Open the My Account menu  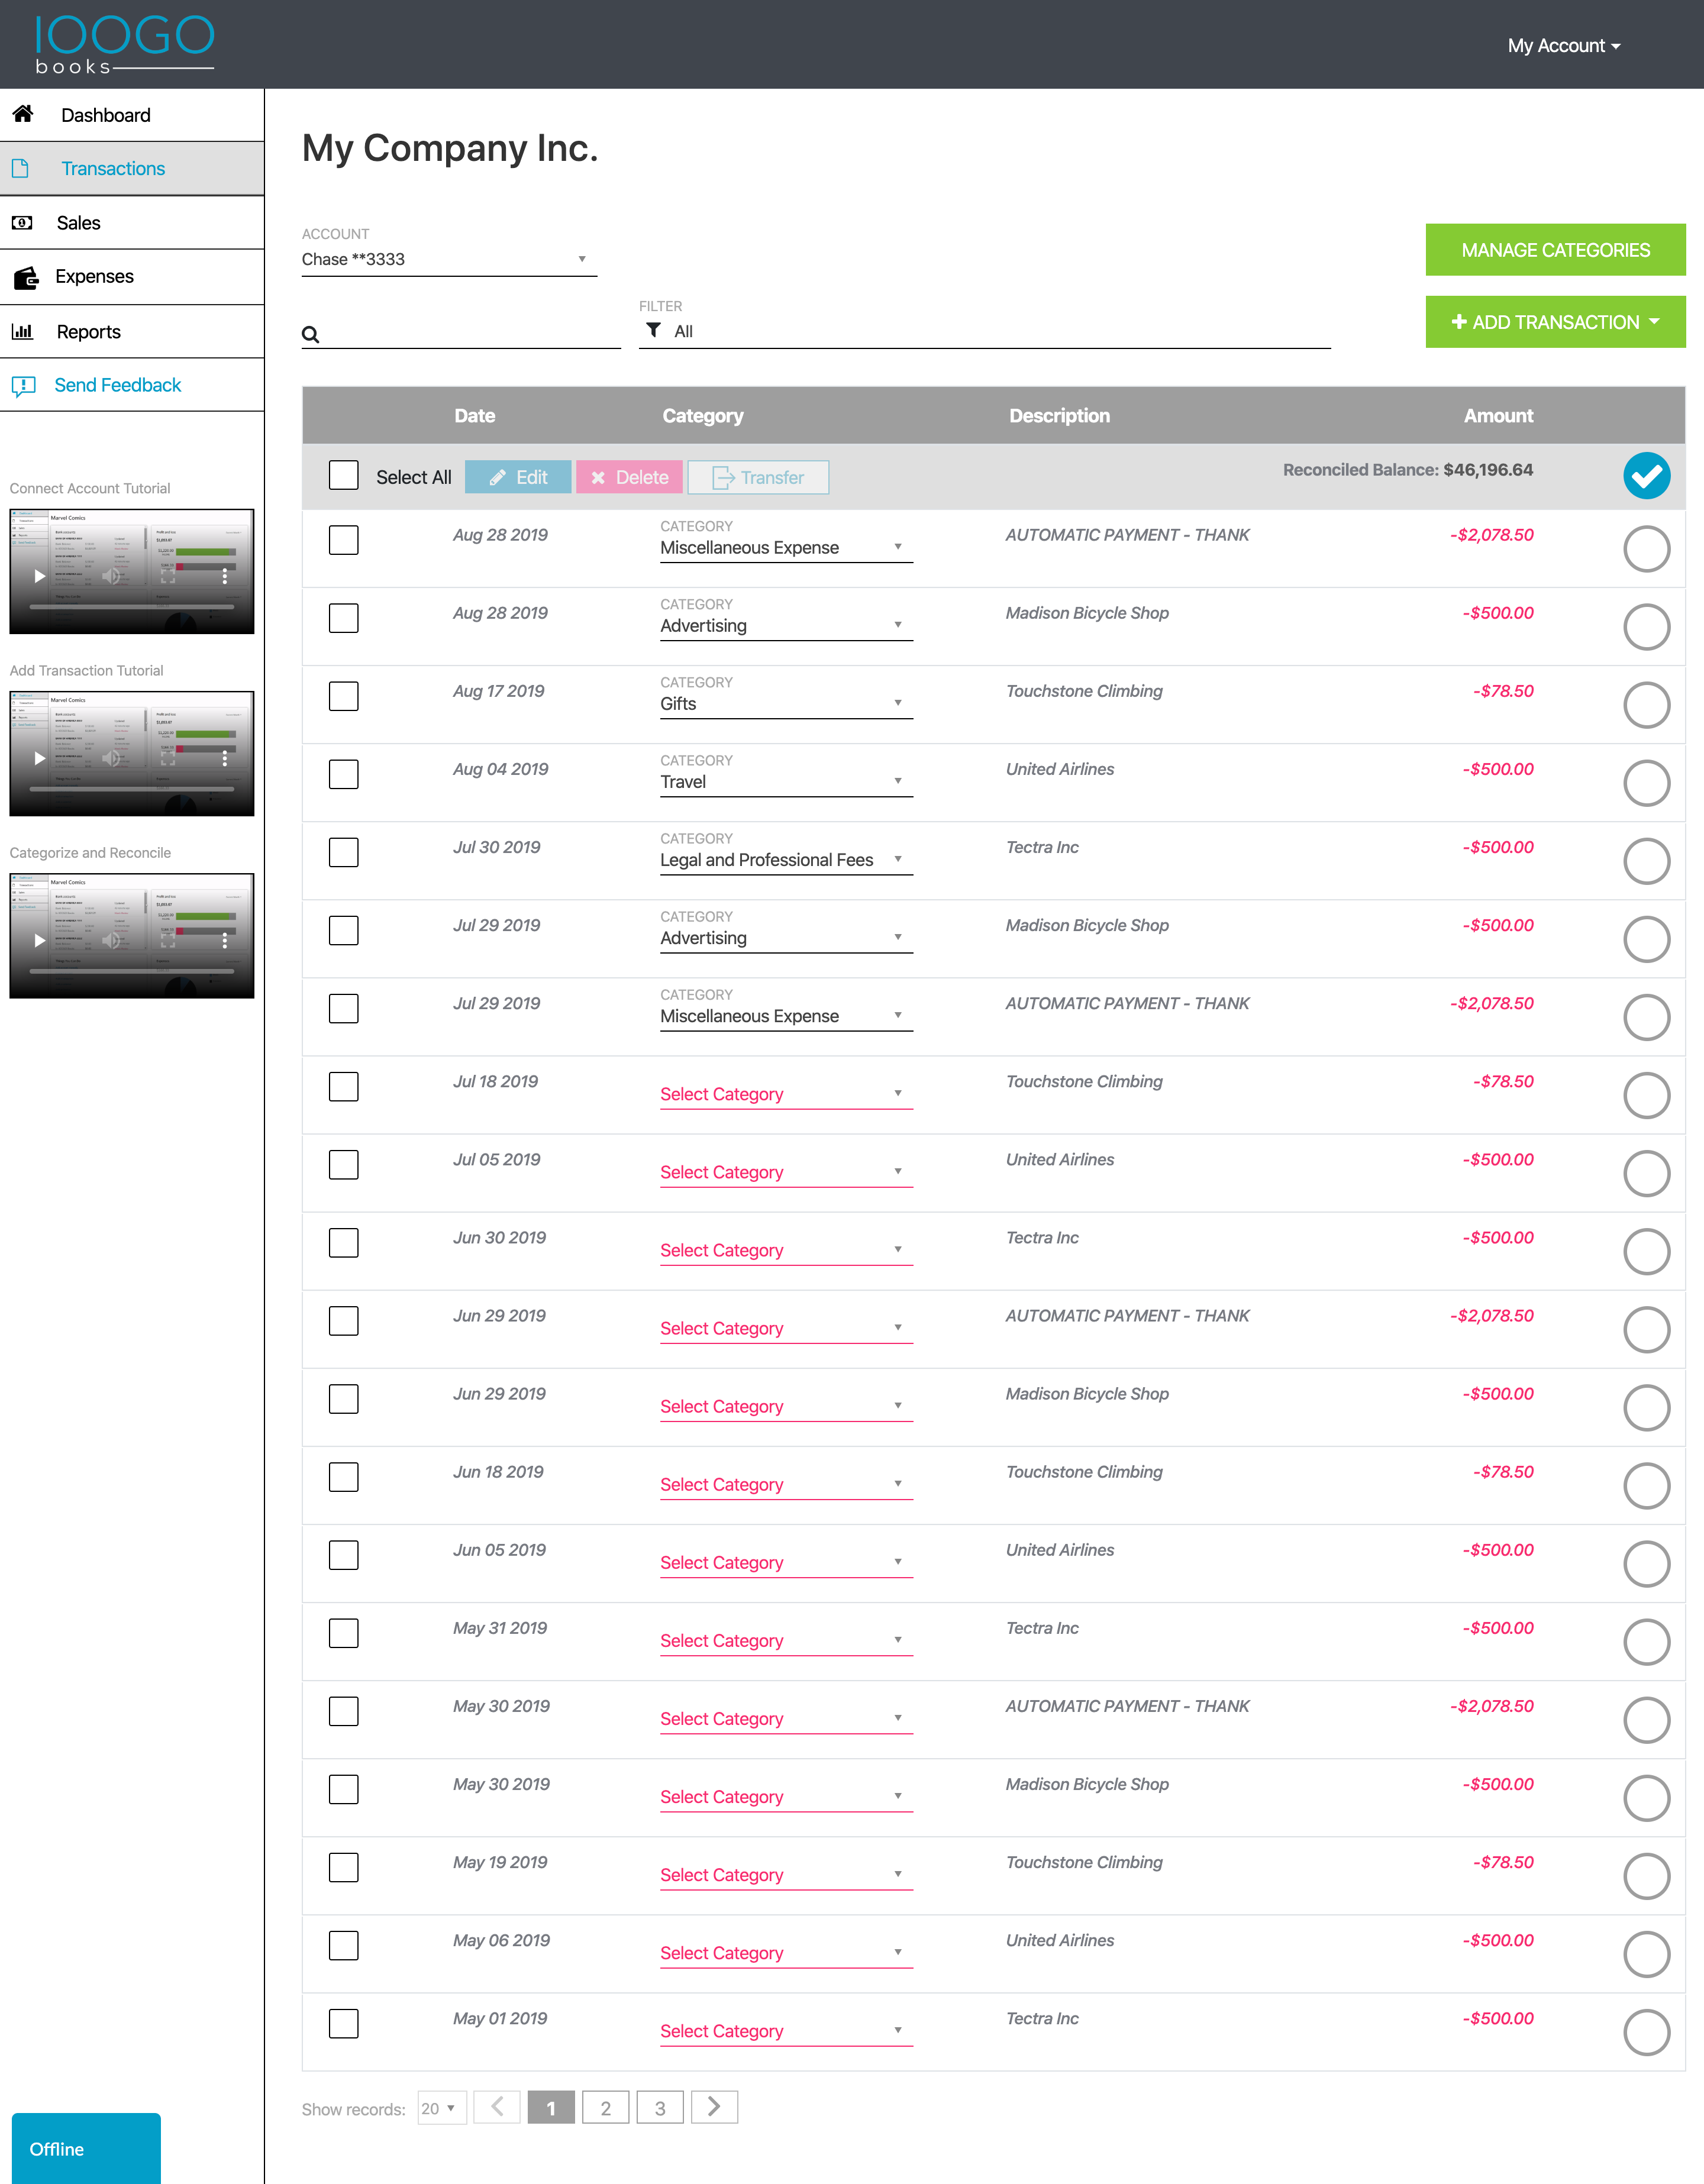click(1564, 45)
